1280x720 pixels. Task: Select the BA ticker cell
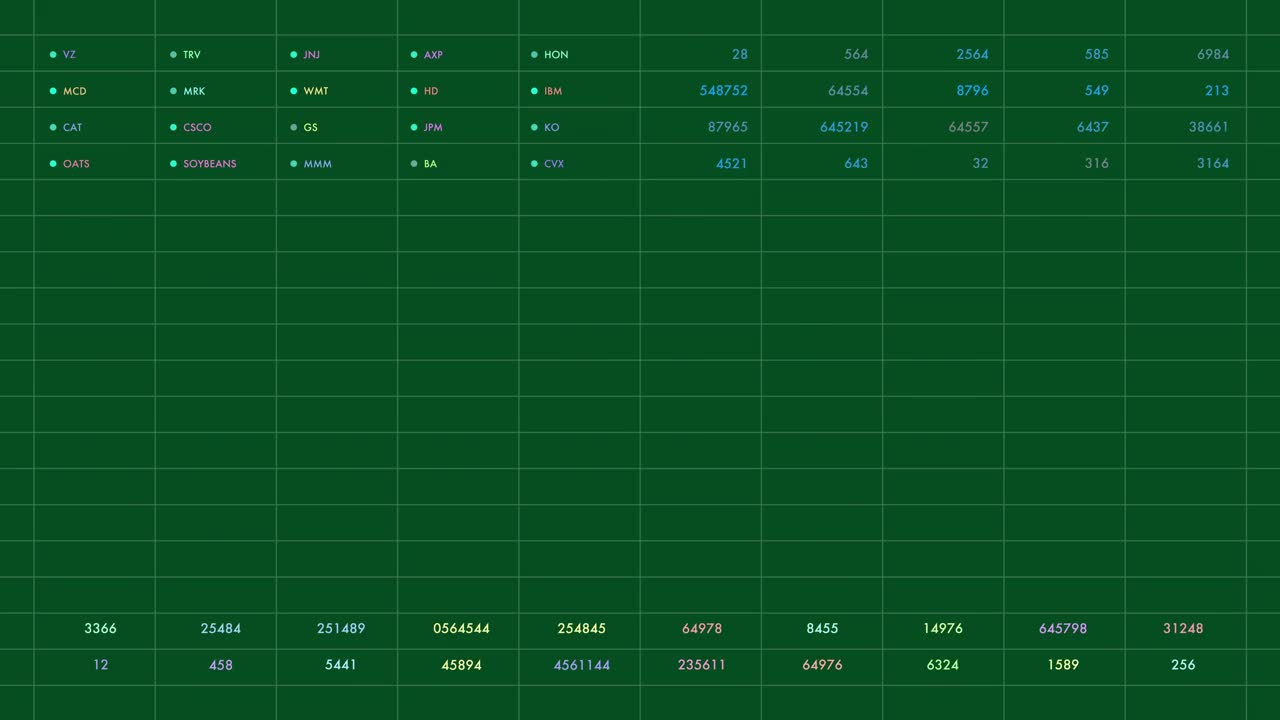(x=457, y=162)
